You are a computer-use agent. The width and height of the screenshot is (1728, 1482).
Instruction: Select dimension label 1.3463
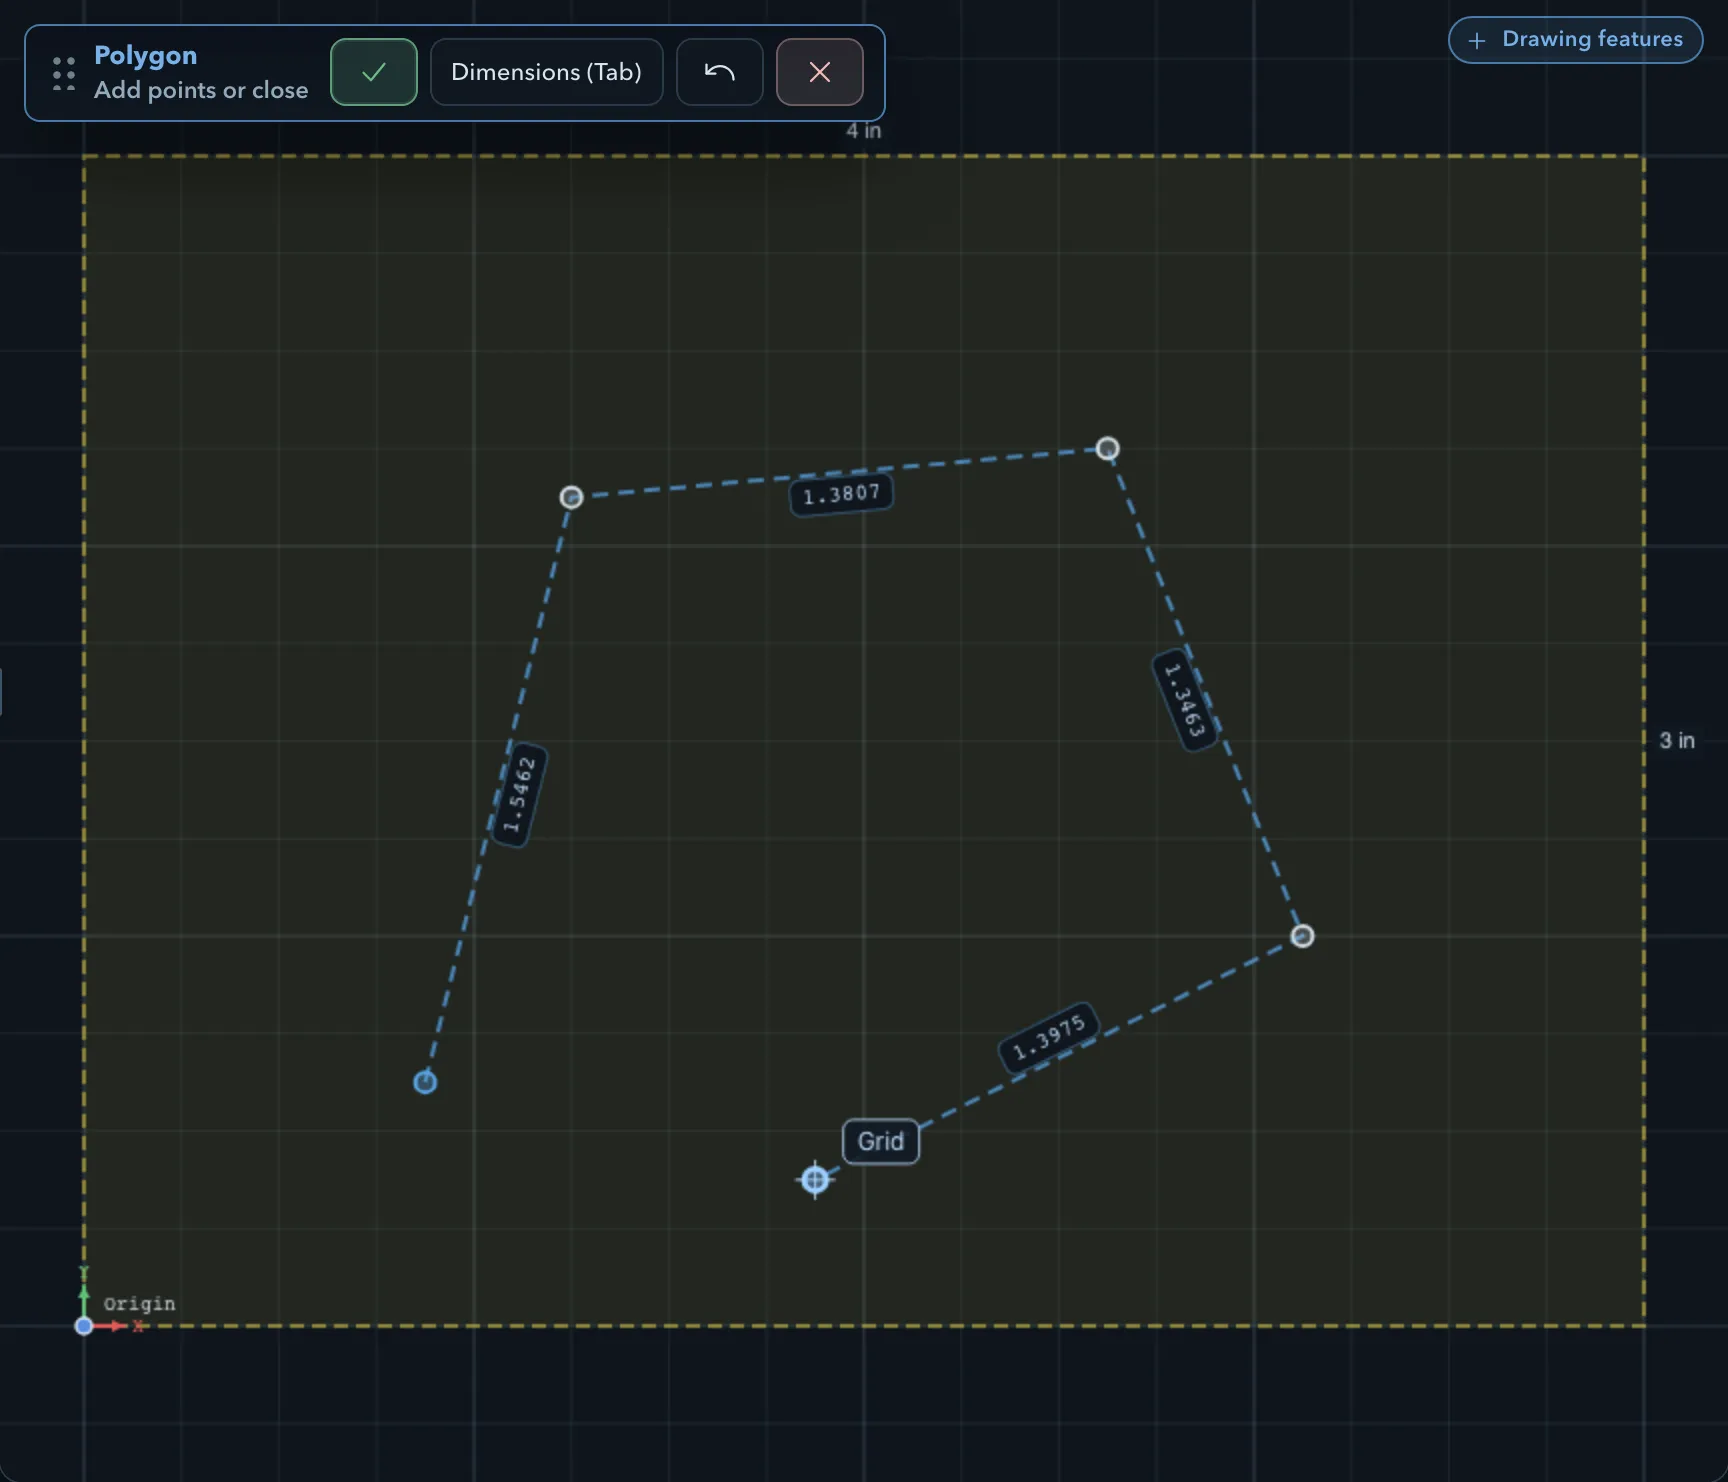click(x=1185, y=700)
